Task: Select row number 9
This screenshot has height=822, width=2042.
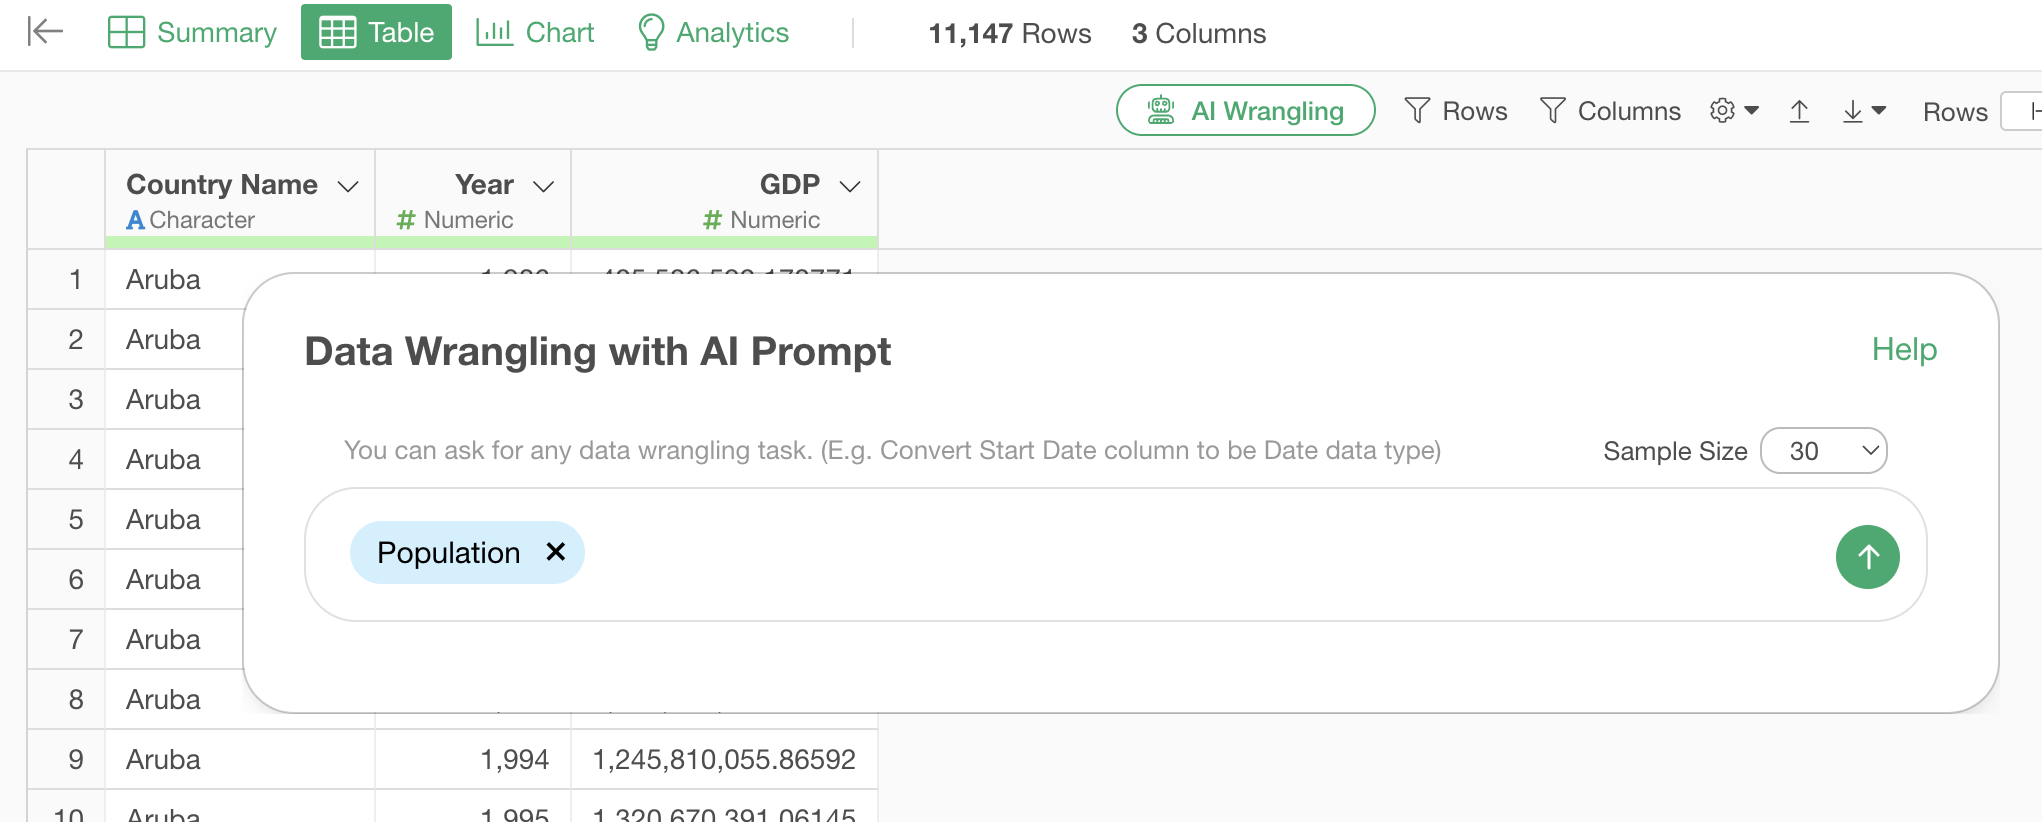Action: pyautogui.click(x=76, y=760)
